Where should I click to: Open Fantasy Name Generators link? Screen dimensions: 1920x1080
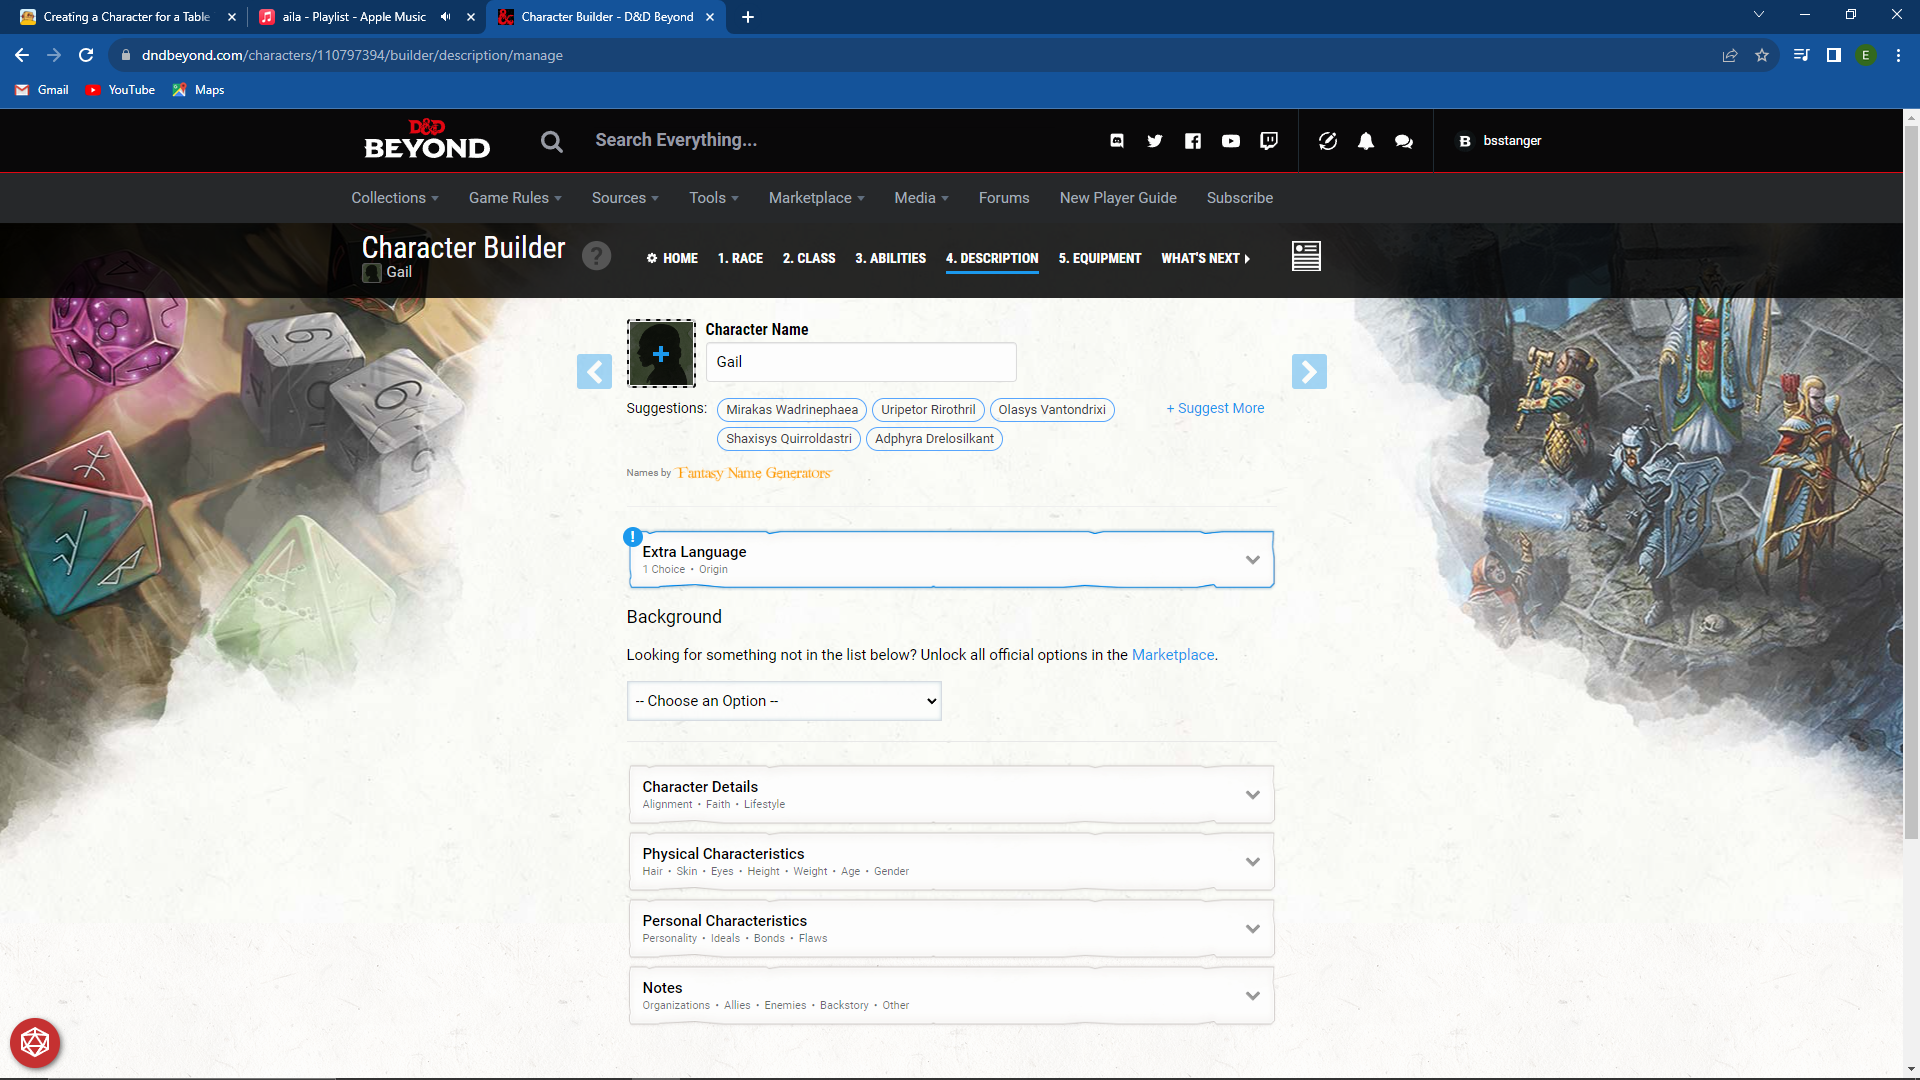click(x=754, y=473)
